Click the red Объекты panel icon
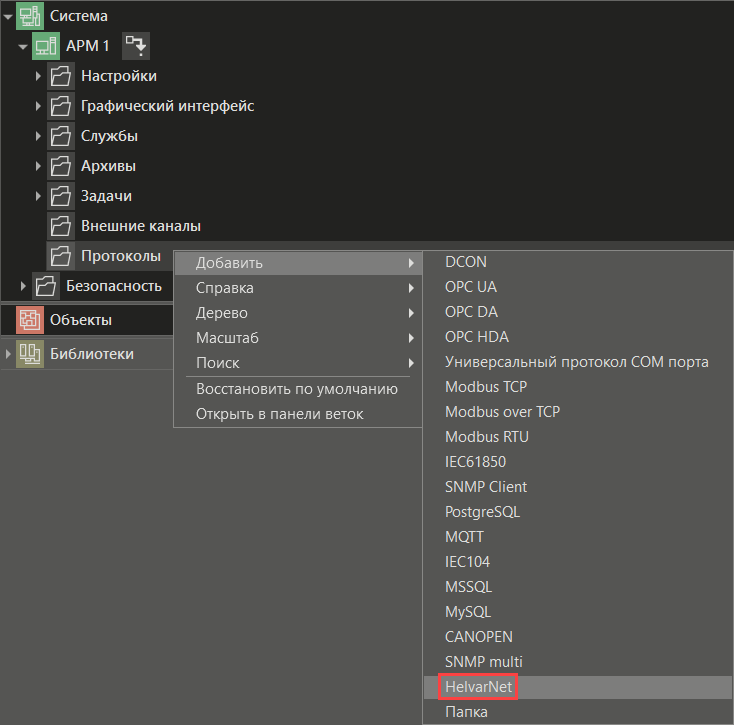This screenshot has height=725, width=734. coord(30,320)
